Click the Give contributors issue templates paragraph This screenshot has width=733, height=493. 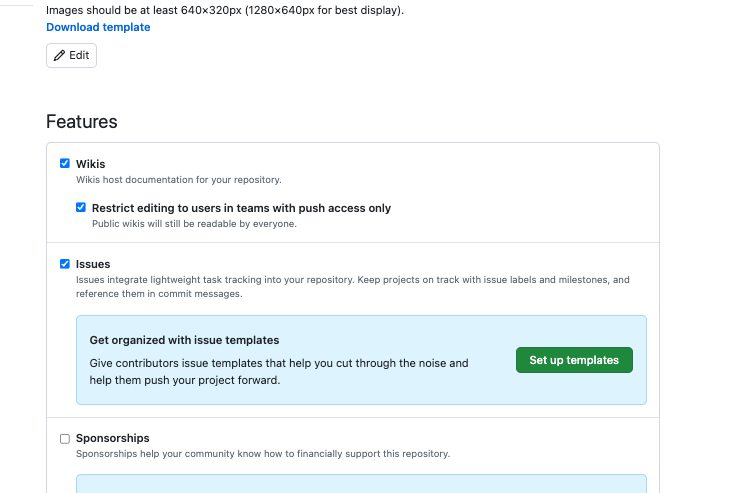[279, 372]
